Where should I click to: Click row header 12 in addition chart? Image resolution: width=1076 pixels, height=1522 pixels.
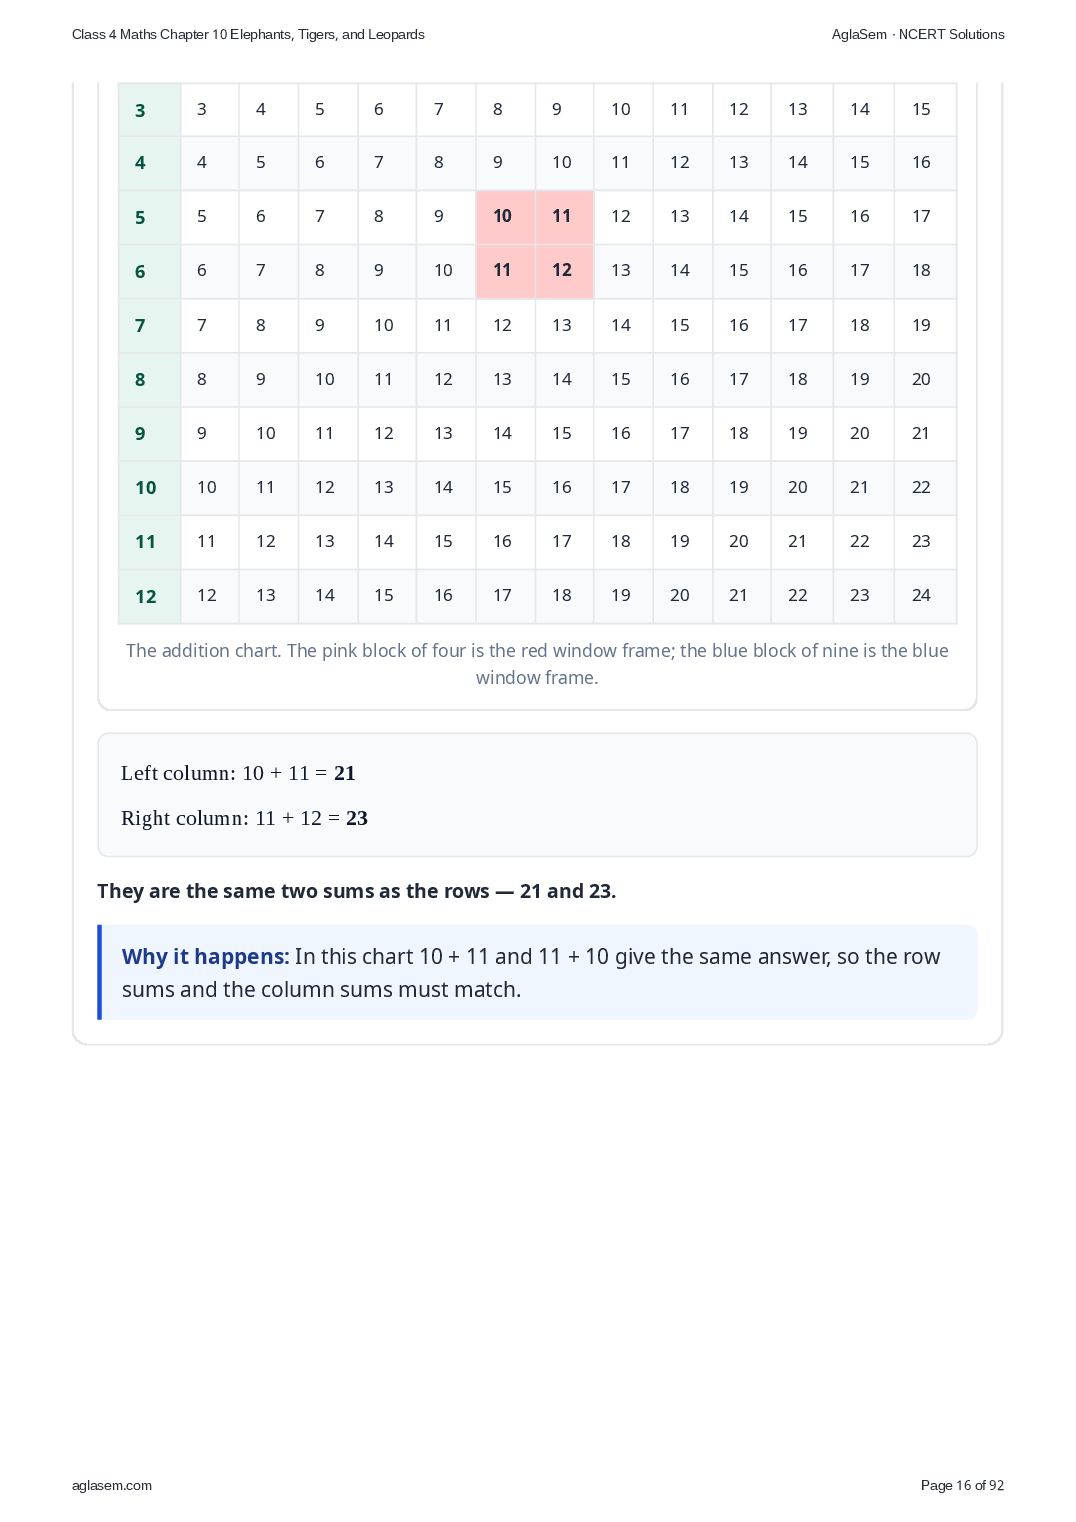coord(149,596)
